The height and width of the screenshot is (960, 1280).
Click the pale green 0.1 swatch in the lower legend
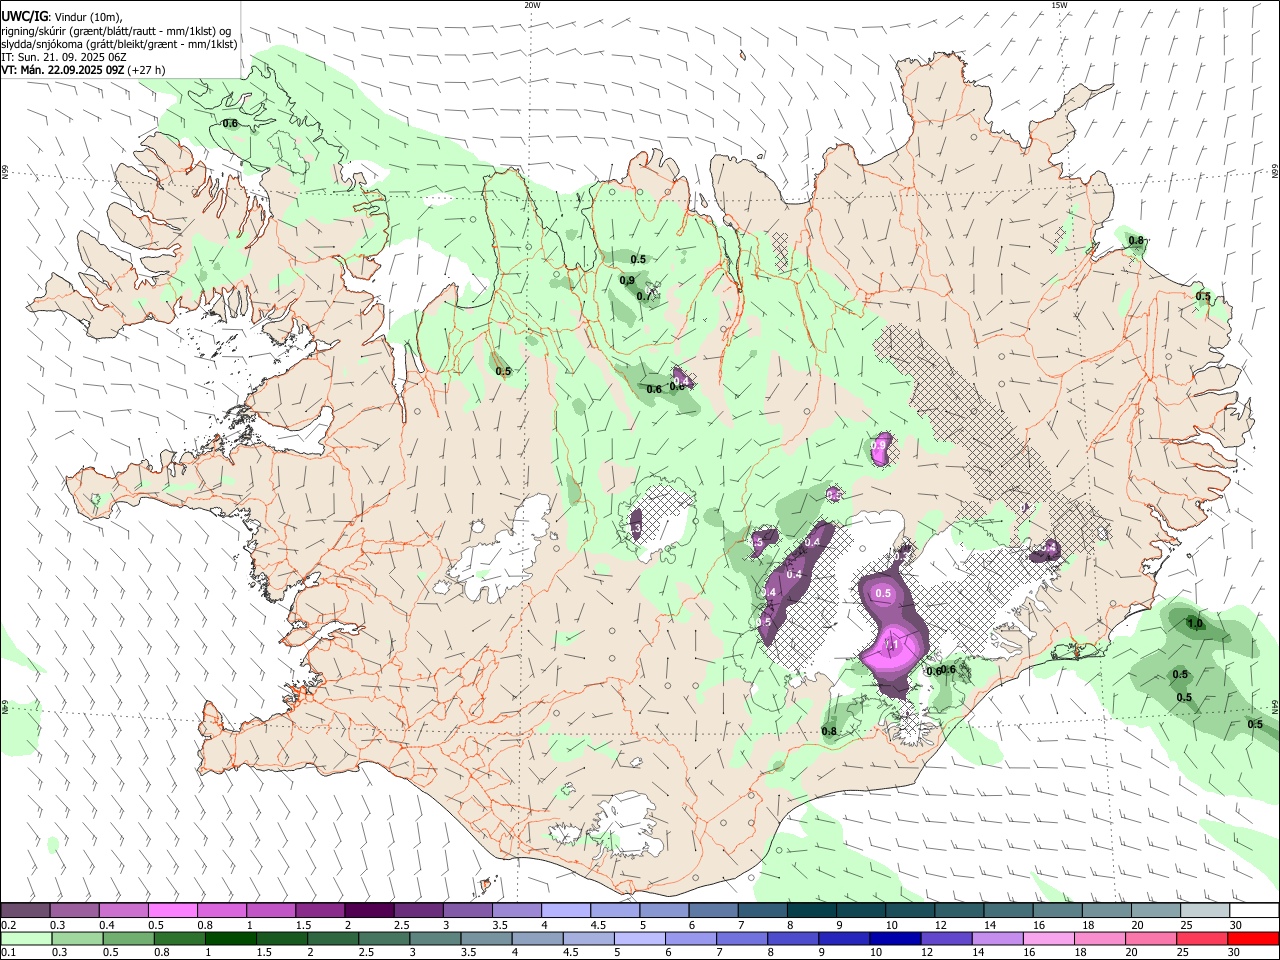pyautogui.click(x=26, y=938)
